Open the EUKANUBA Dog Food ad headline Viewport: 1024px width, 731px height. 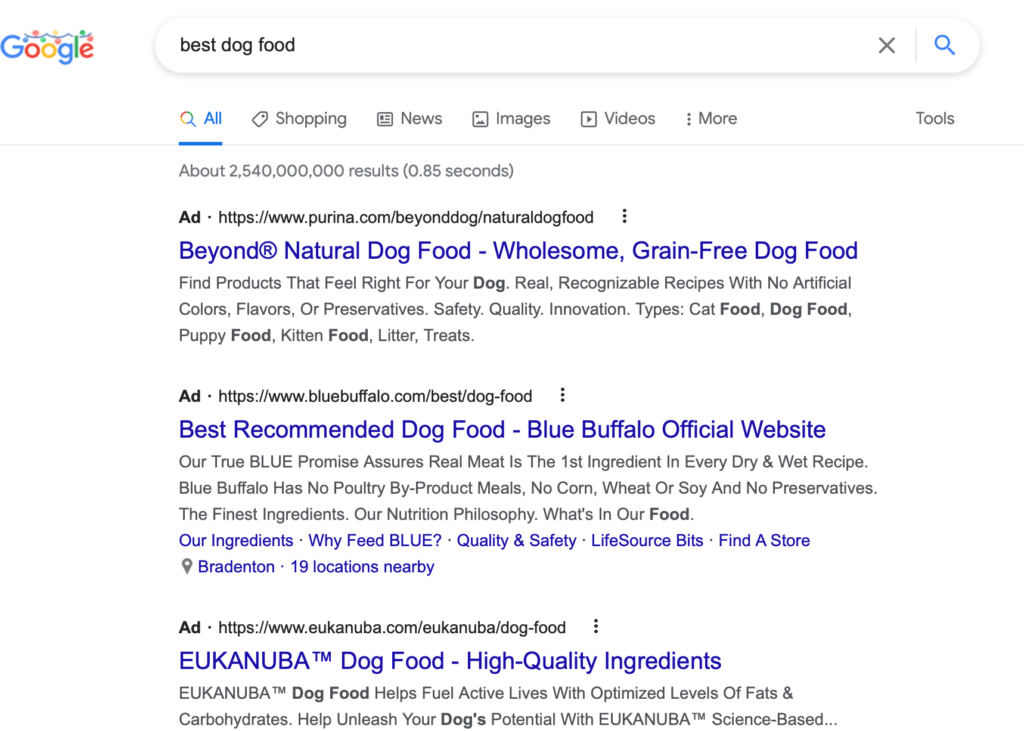point(450,661)
